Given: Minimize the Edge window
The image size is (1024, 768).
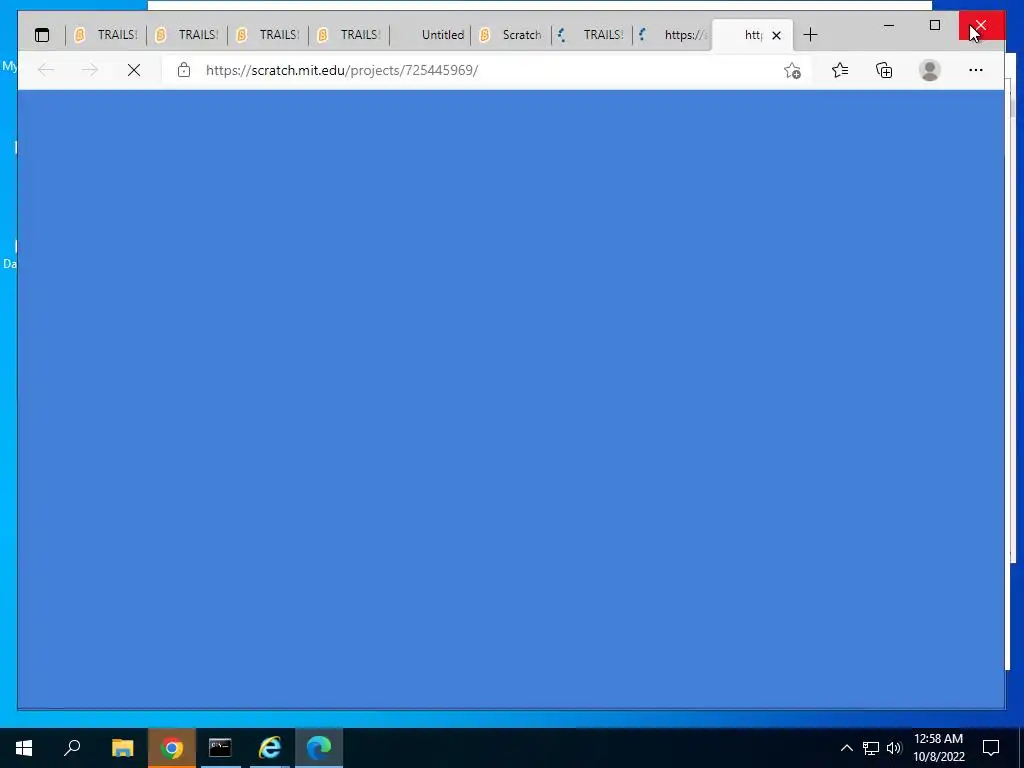Looking at the screenshot, I should tap(889, 25).
